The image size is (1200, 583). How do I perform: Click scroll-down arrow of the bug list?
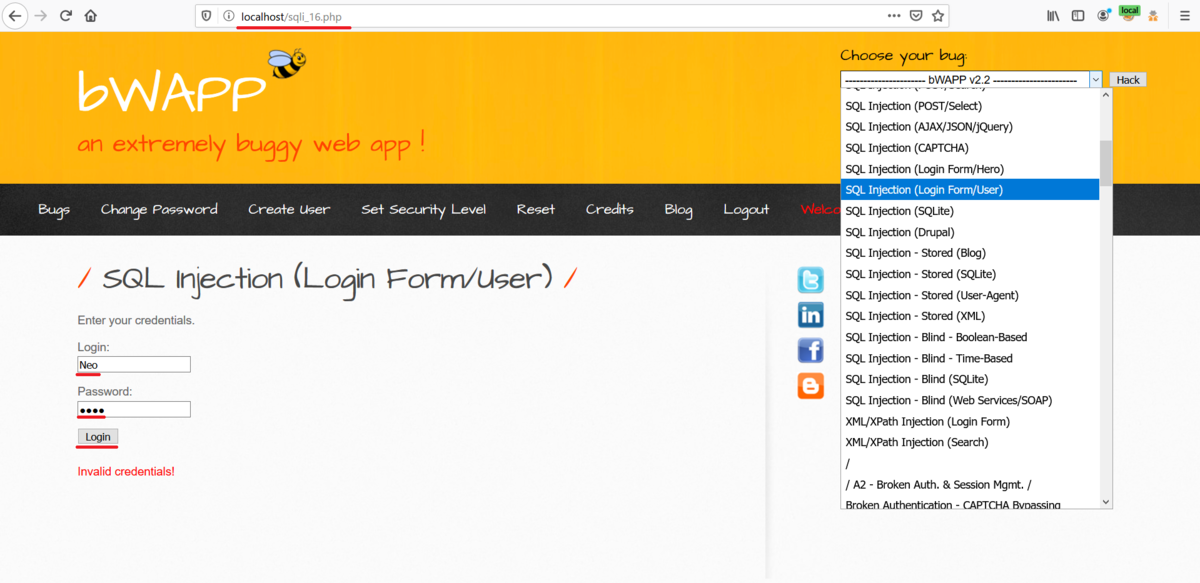pyautogui.click(x=1106, y=501)
